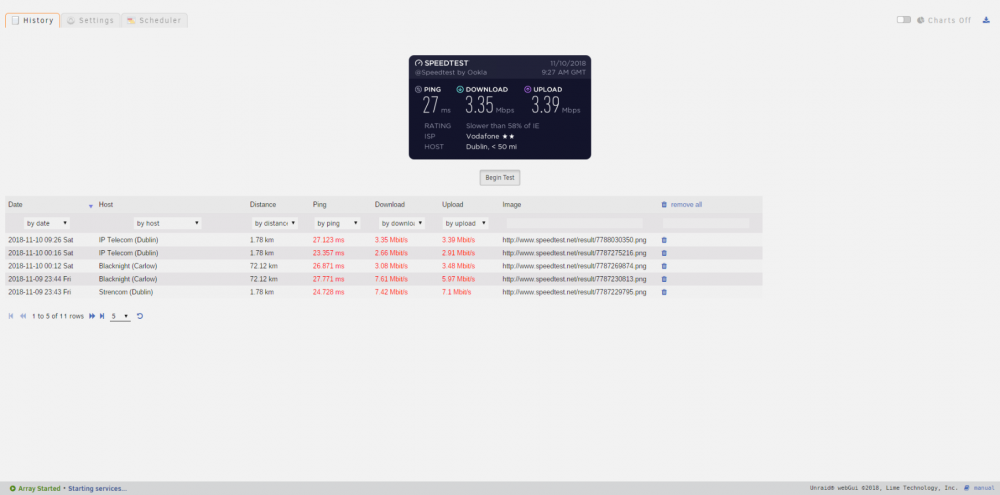
Task: Click the remove all link
Action: [x=686, y=205]
